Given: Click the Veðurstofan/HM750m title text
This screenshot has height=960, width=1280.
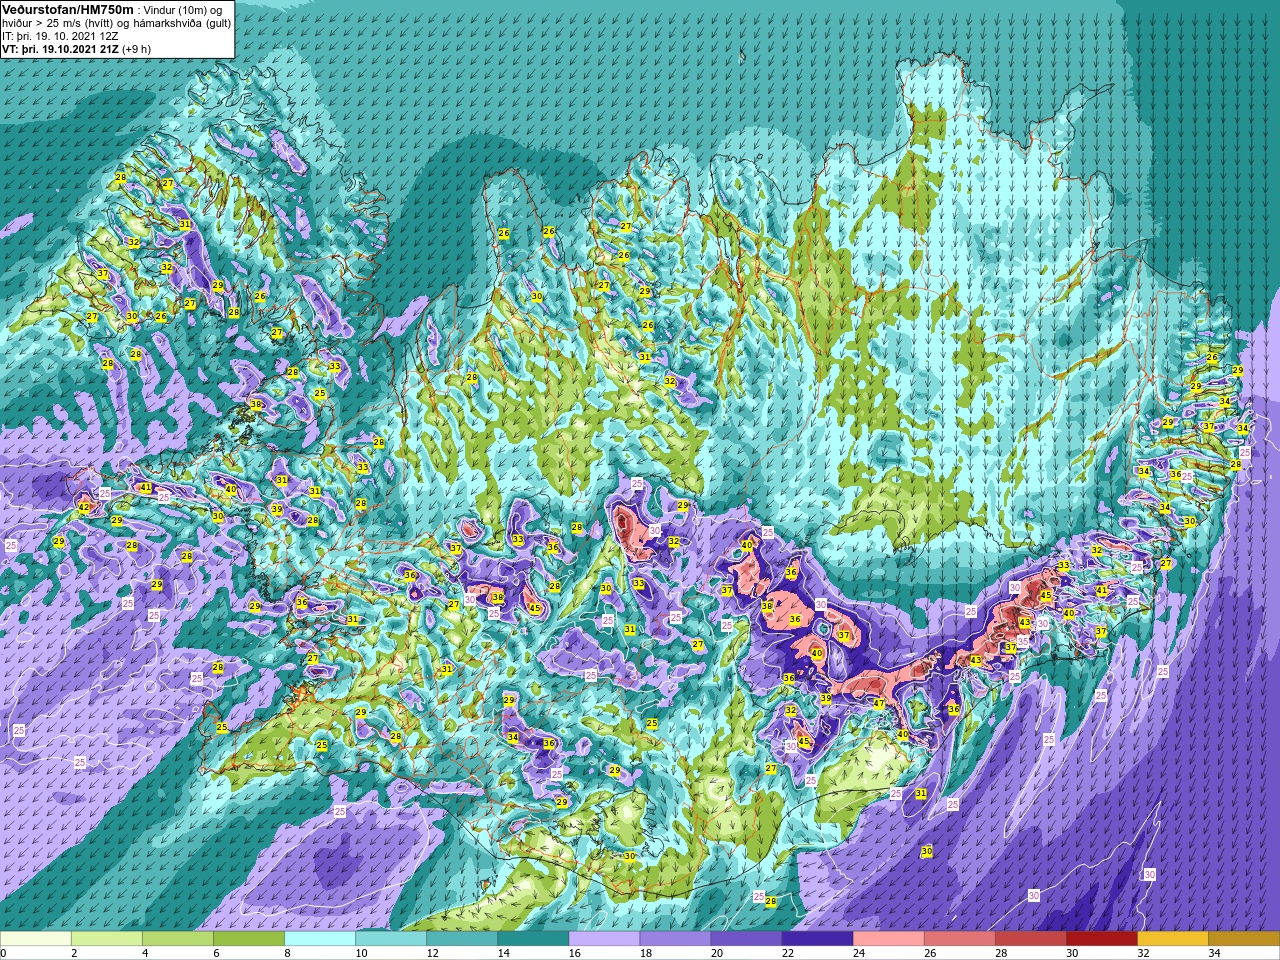Looking at the screenshot, I should 67,9.
